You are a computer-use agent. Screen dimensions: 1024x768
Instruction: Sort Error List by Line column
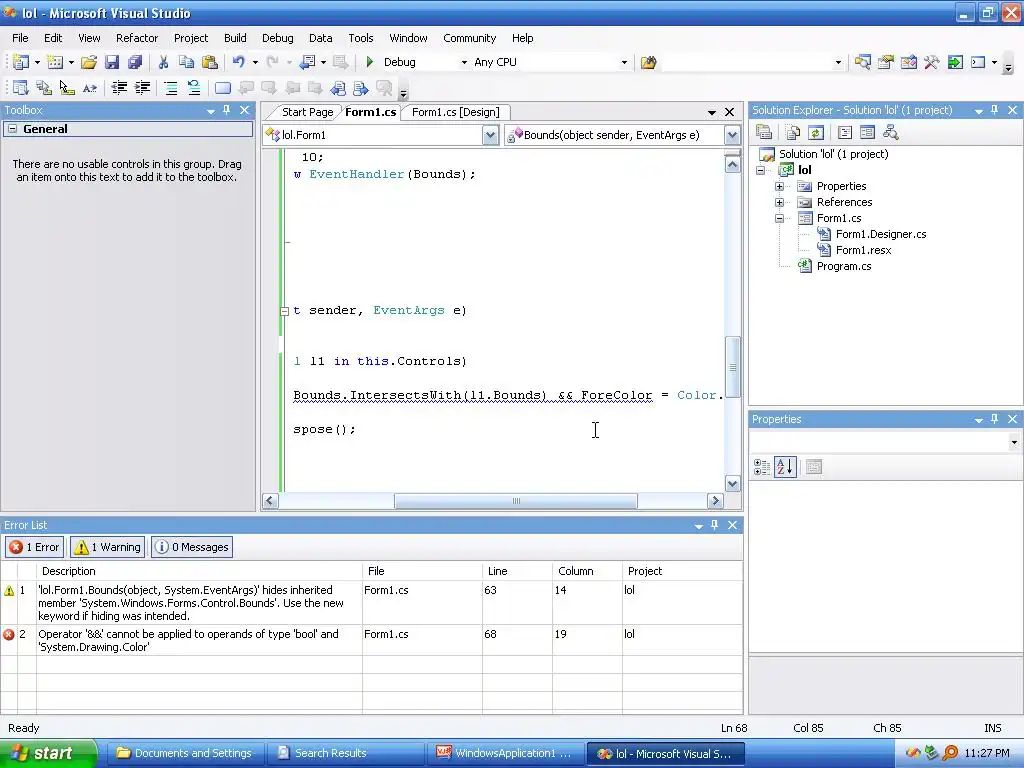pos(517,571)
